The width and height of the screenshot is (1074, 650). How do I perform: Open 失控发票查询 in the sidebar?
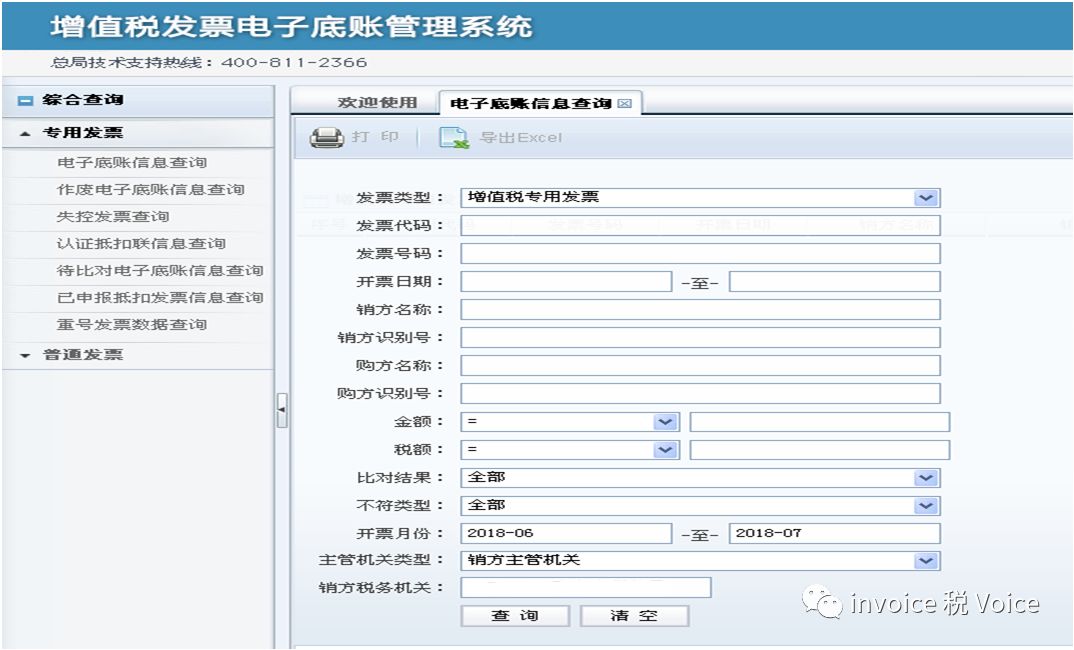point(113,217)
